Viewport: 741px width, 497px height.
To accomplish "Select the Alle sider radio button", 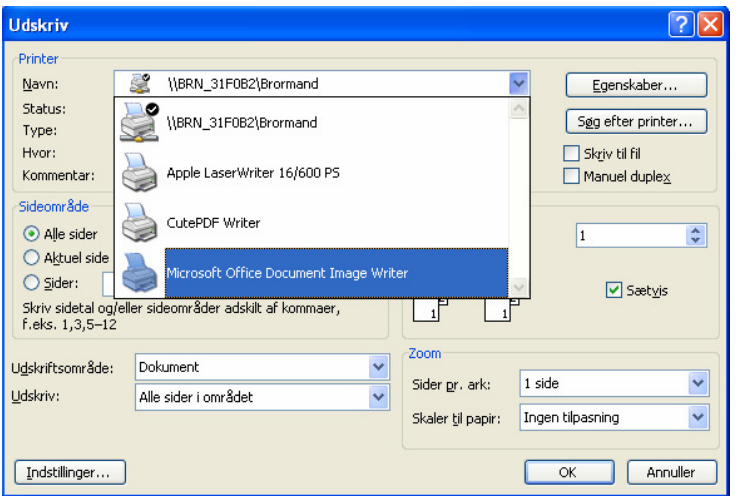I will 31,234.
